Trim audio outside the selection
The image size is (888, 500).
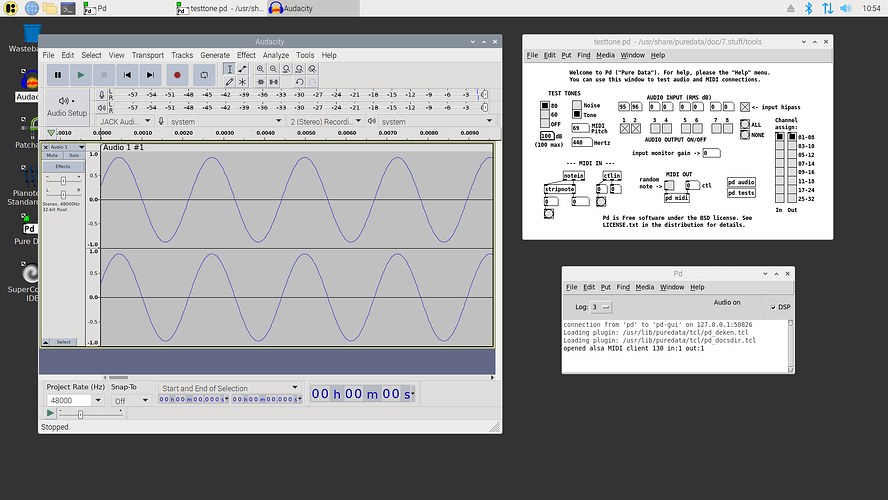[x=260, y=82]
